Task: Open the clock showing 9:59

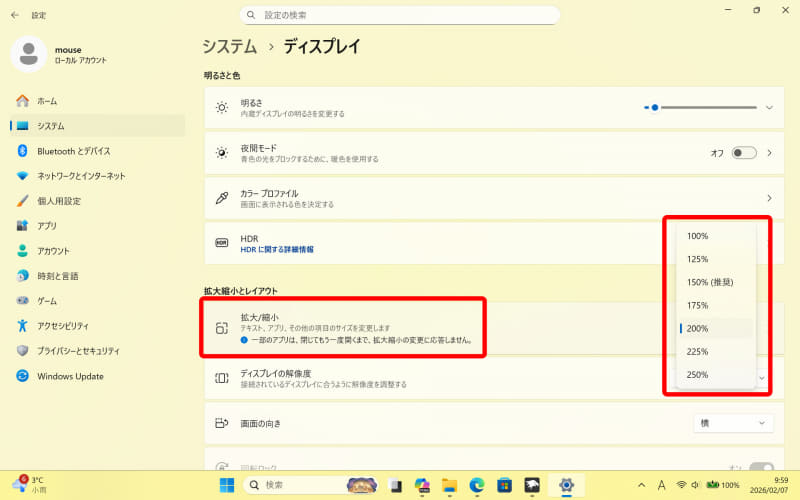Action: (769, 485)
